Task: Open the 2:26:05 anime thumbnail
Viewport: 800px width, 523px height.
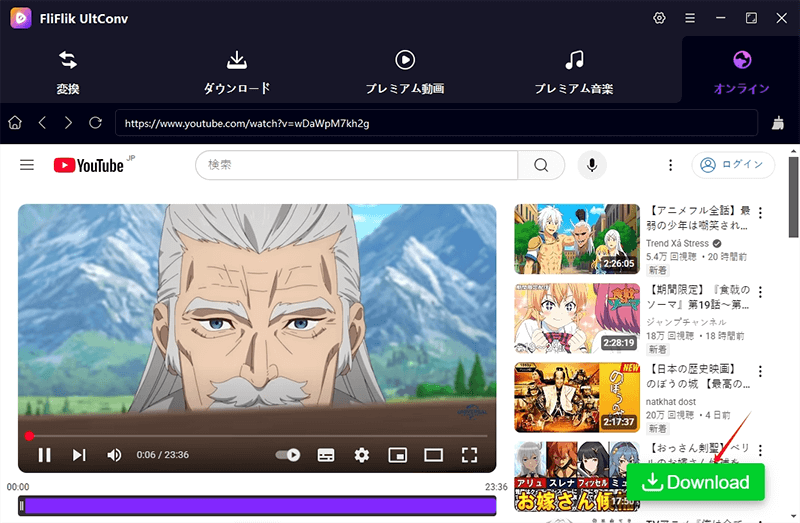Action: [577, 239]
